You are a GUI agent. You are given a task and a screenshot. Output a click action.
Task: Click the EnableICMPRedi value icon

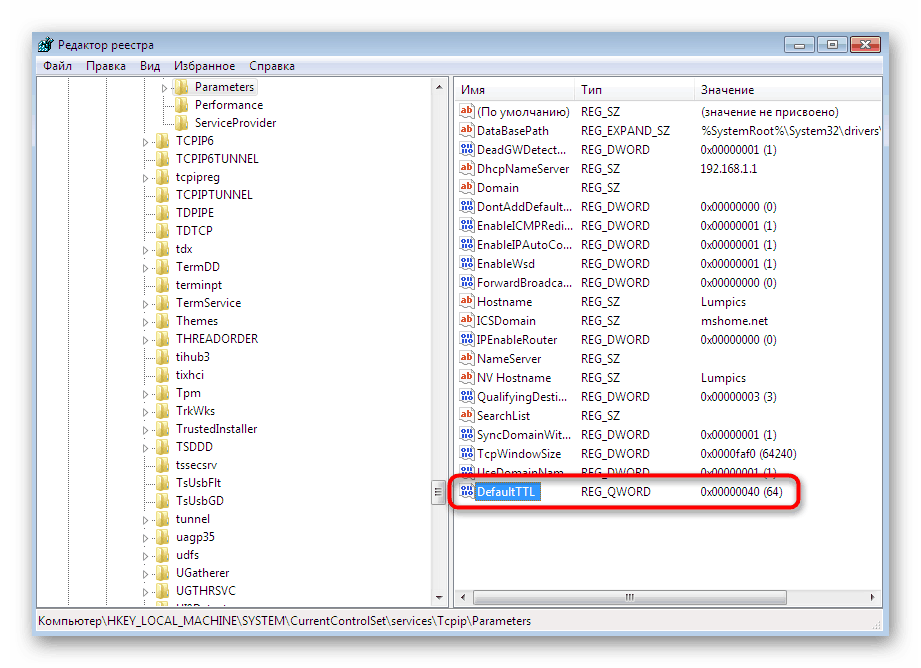tap(466, 226)
